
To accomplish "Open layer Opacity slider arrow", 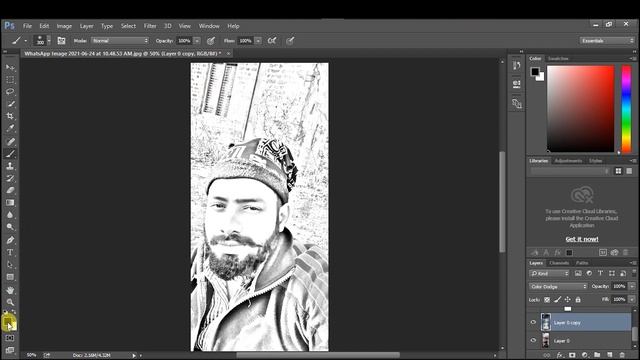I will point(632,287).
